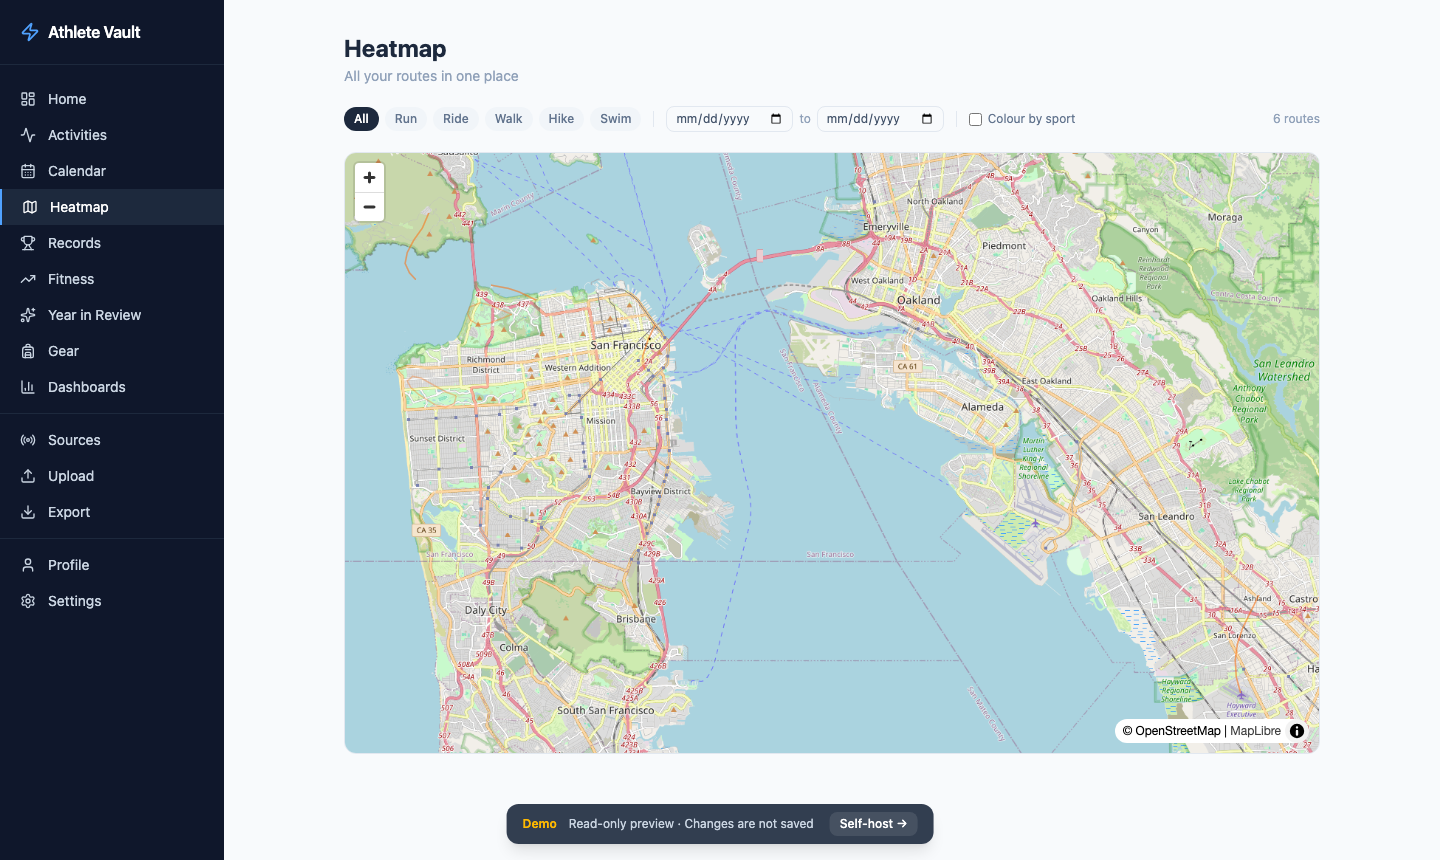Select the All sport filter

[x=361, y=119]
